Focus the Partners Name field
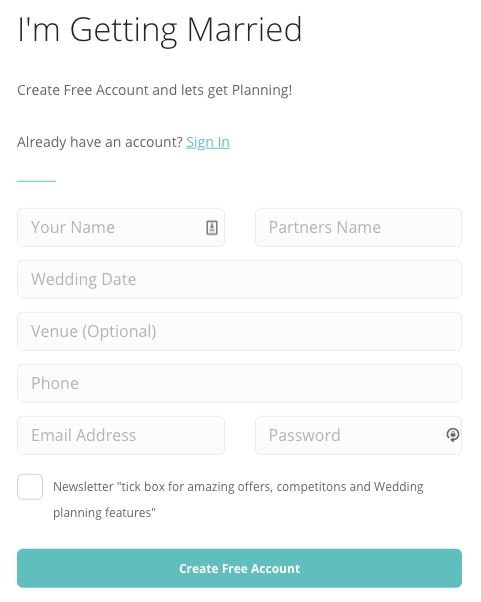 pyautogui.click(x=358, y=227)
